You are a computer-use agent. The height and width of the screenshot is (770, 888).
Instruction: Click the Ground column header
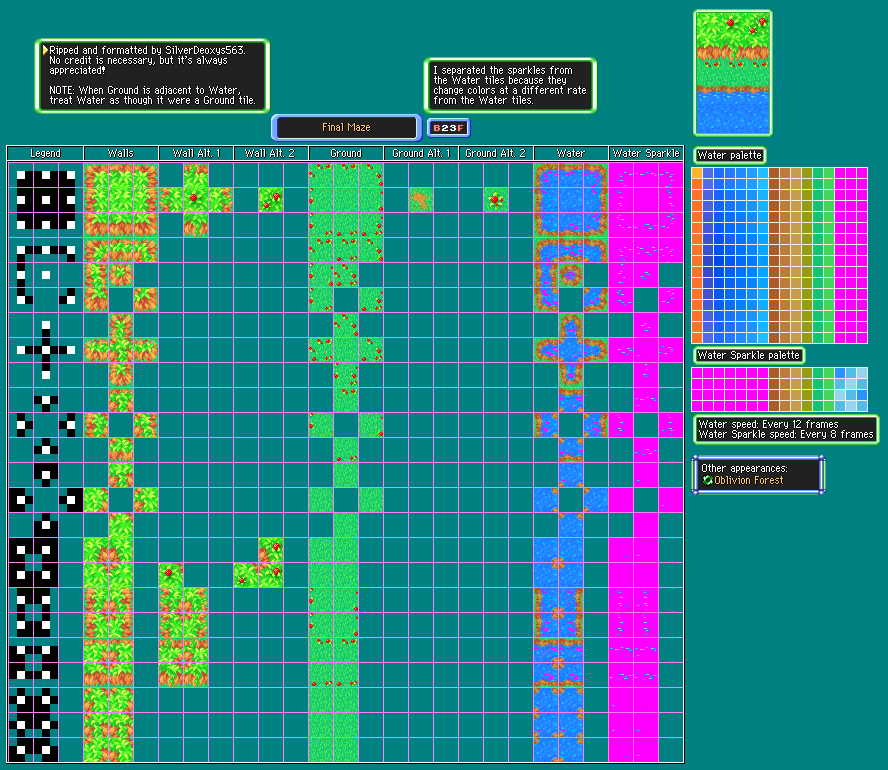pos(346,153)
